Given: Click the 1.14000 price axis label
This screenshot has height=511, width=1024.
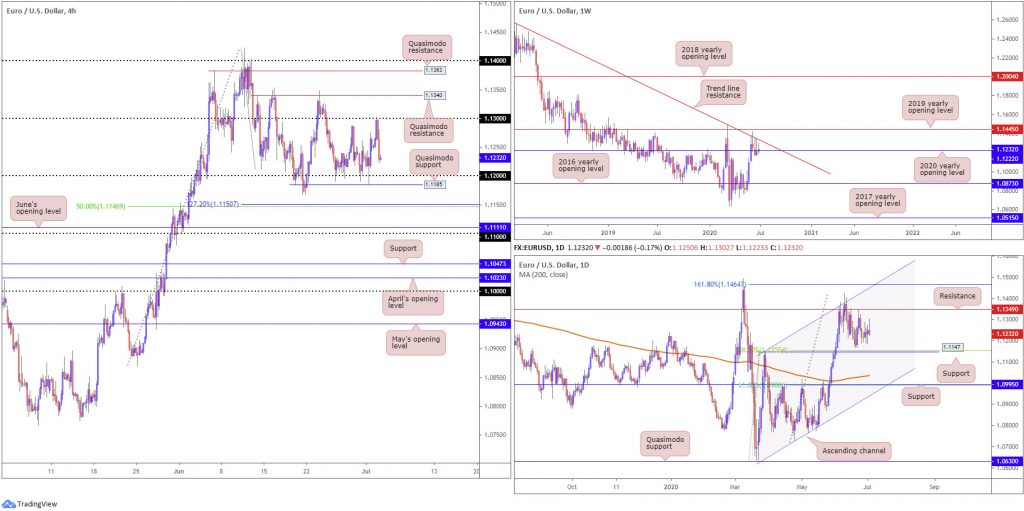Looking at the screenshot, I should point(494,60).
